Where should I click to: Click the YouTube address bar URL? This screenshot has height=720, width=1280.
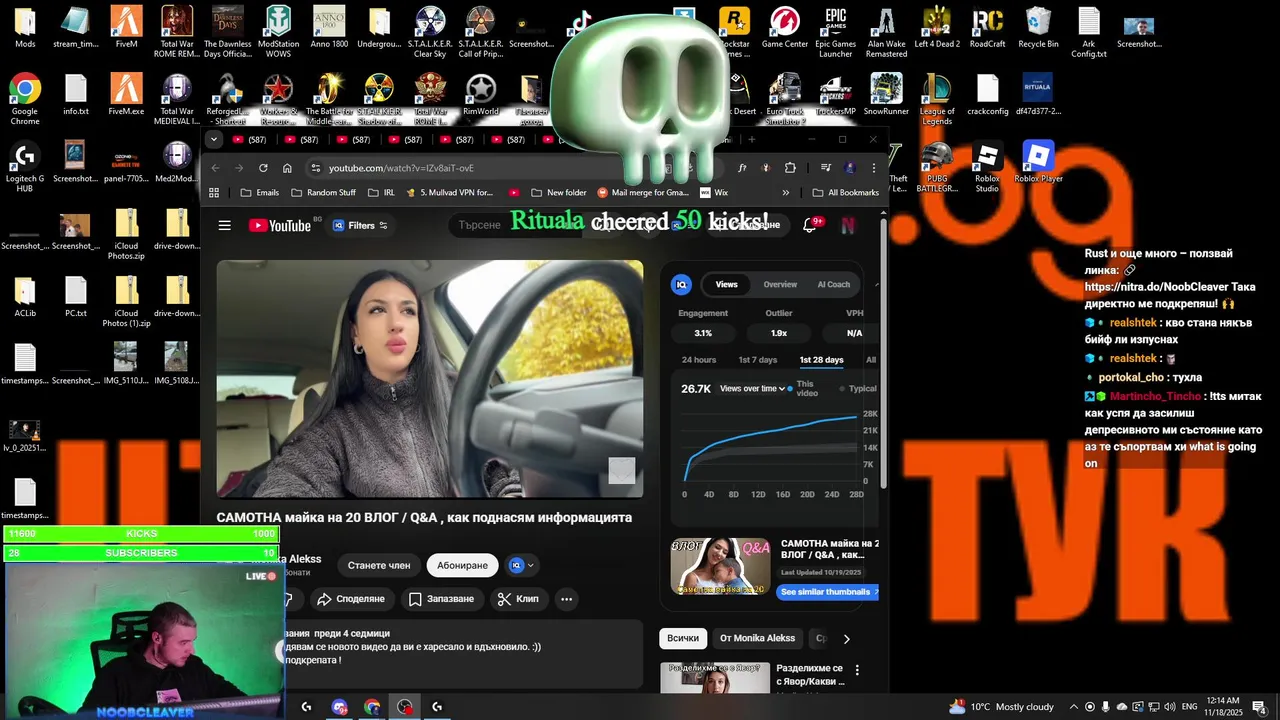pos(401,168)
